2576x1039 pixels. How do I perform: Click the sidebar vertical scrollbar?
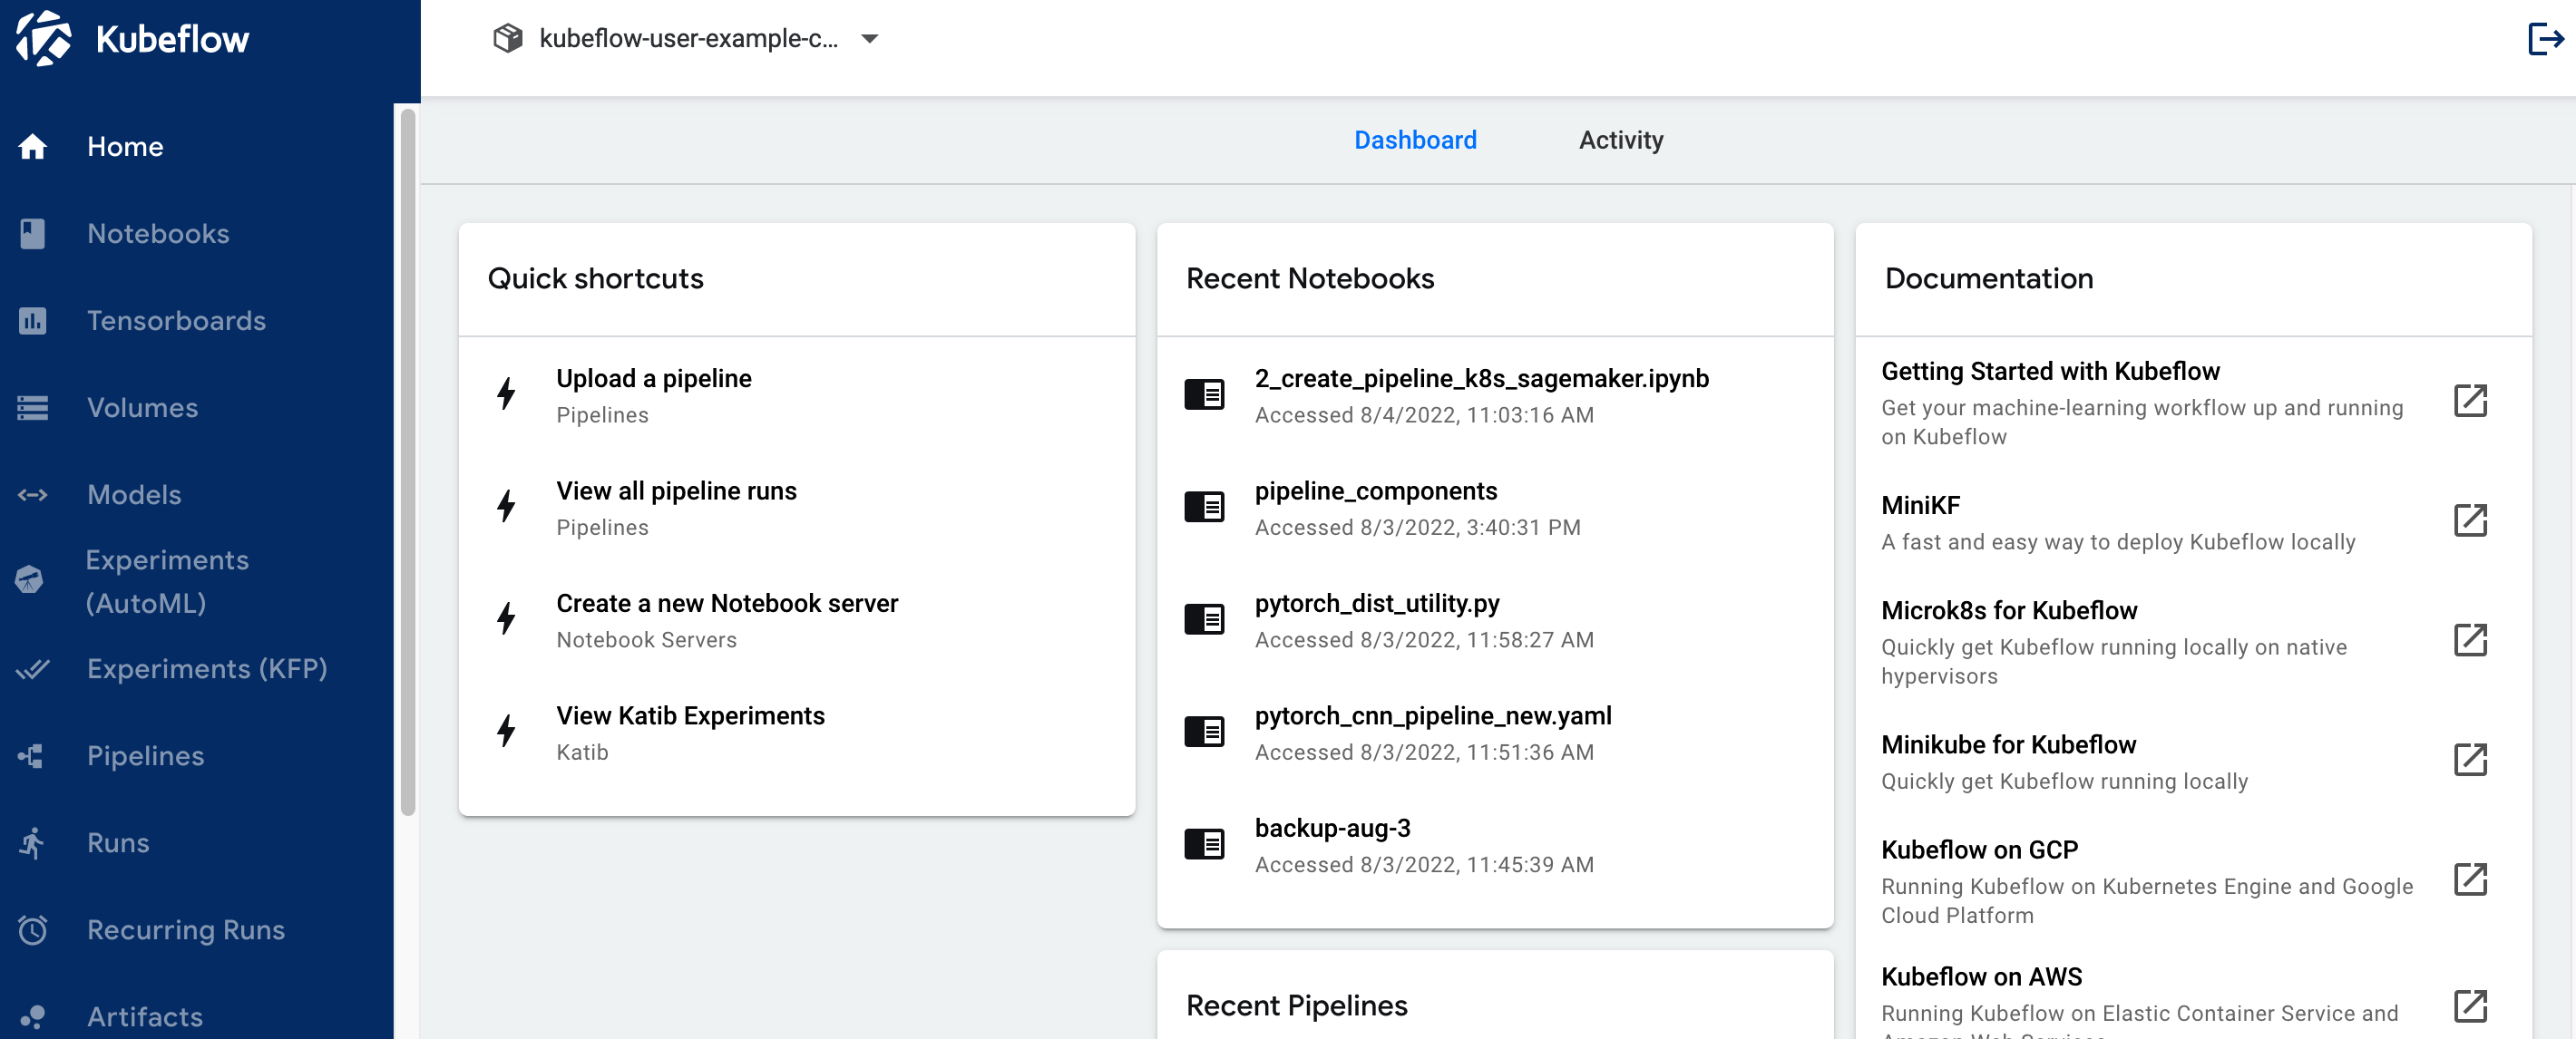(x=407, y=462)
